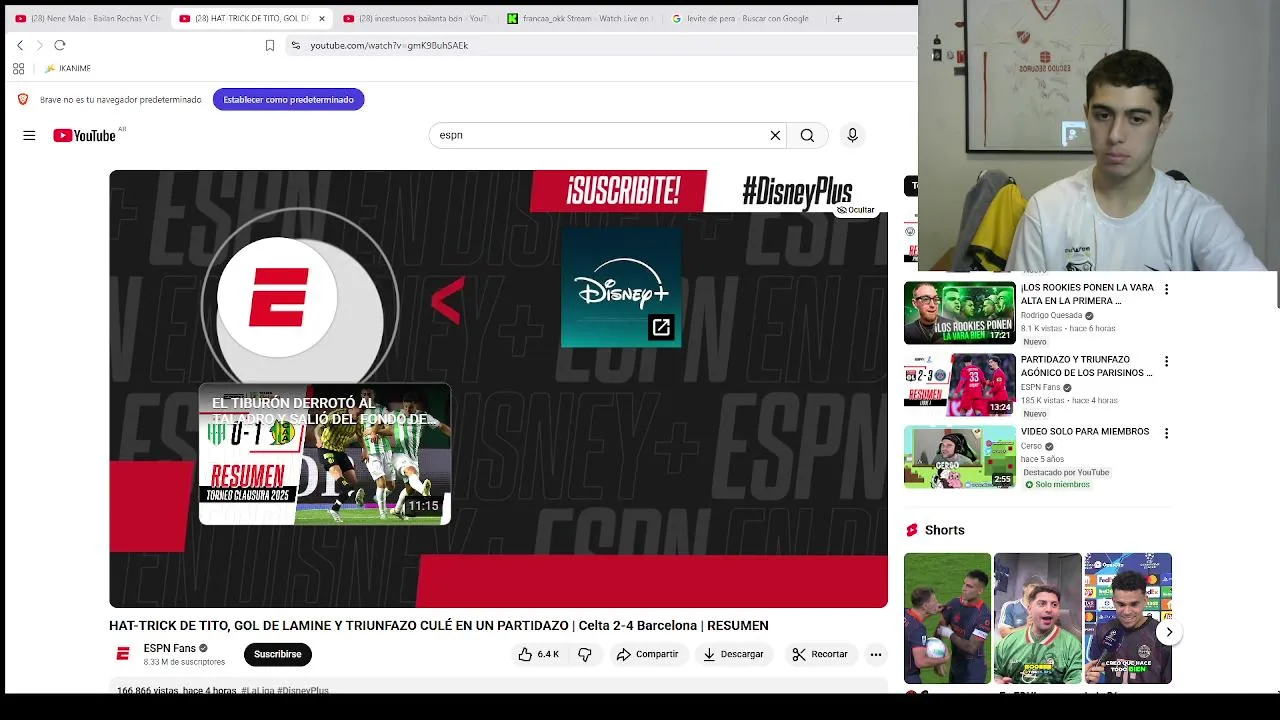1280x720 pixels.
Task: Close the HAT-TRICK DE TITO tab
Action: (x=322, y=18)
